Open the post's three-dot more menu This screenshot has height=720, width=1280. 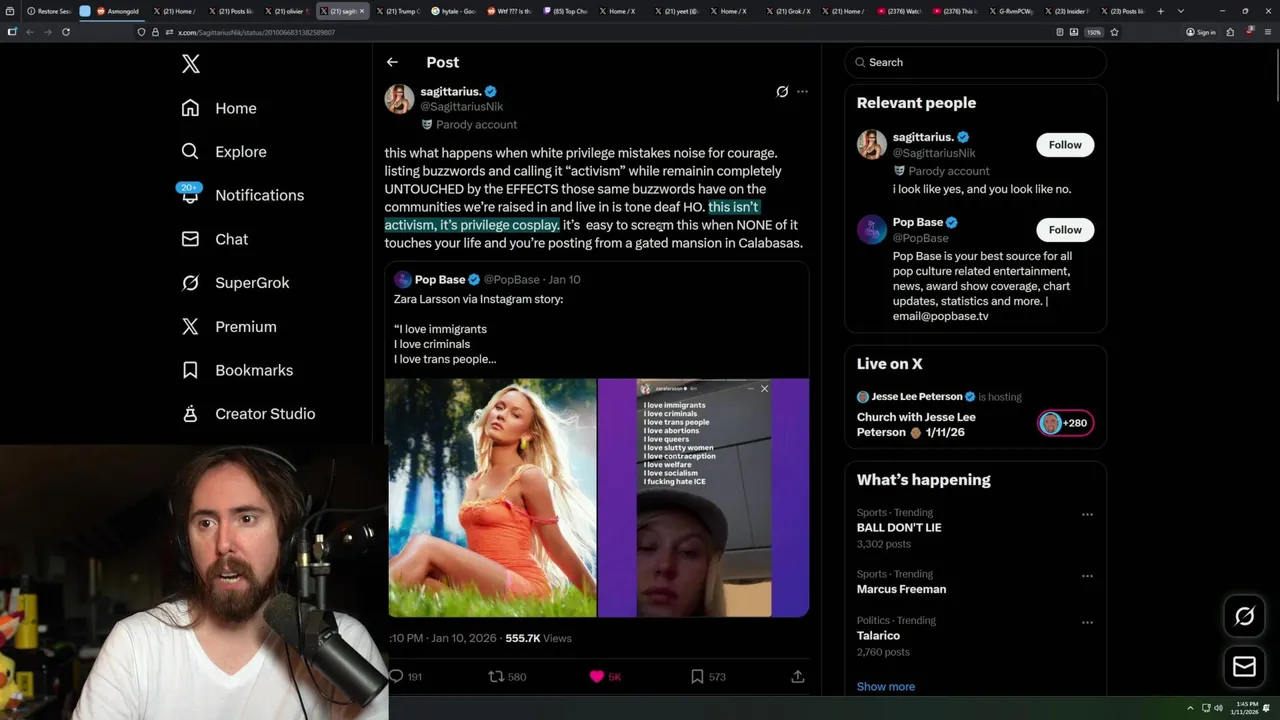click(802, 91)
